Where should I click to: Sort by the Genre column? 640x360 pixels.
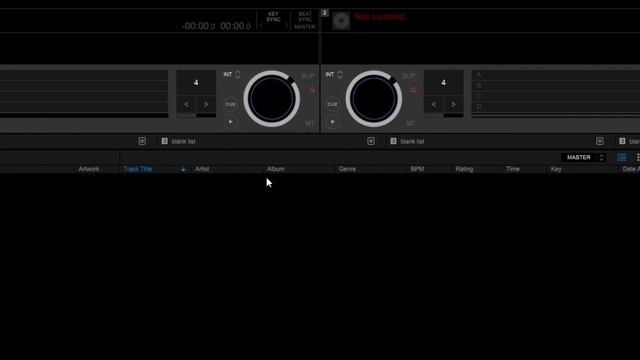tap(347, 169)
